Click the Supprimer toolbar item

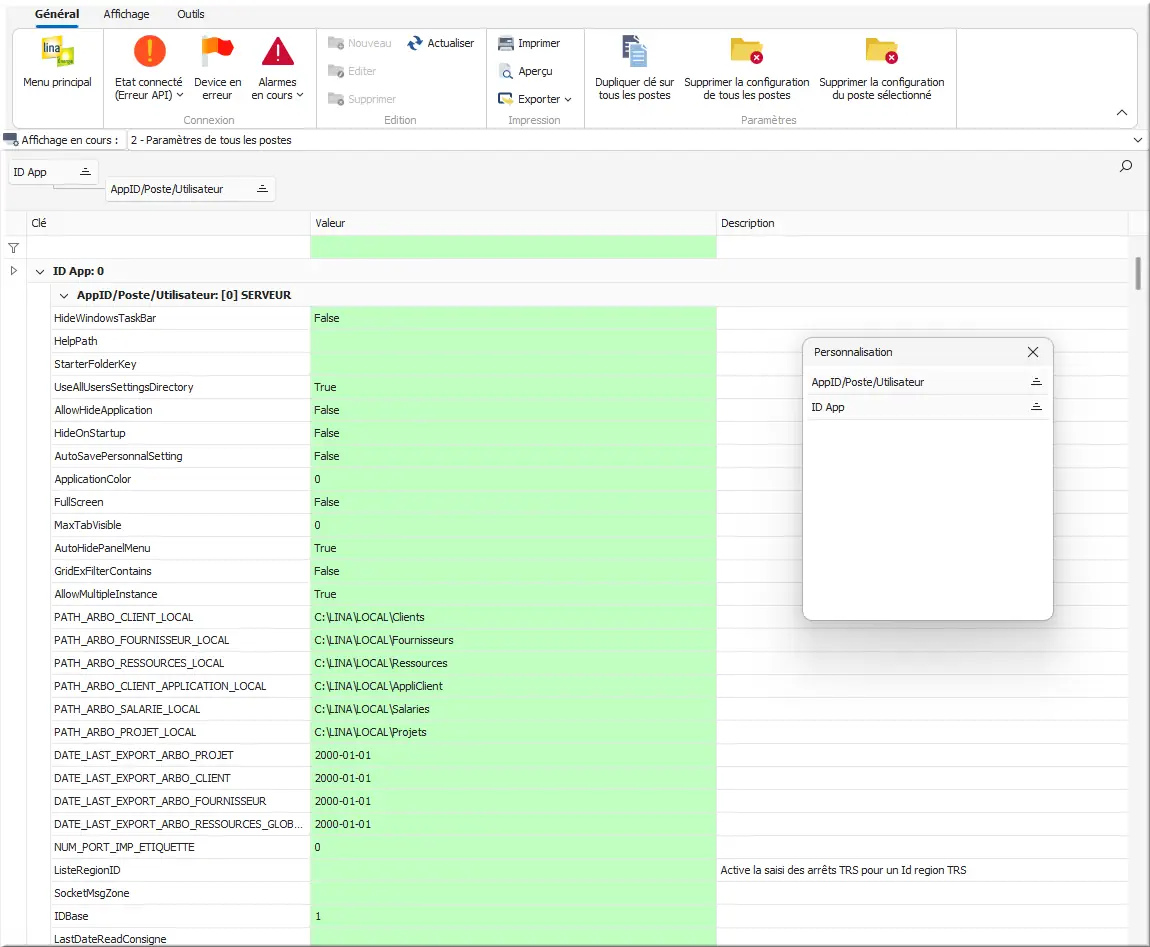362,99
